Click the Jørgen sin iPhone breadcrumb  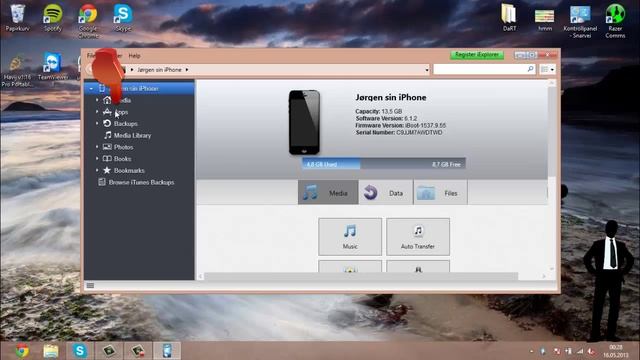(159, 70)
